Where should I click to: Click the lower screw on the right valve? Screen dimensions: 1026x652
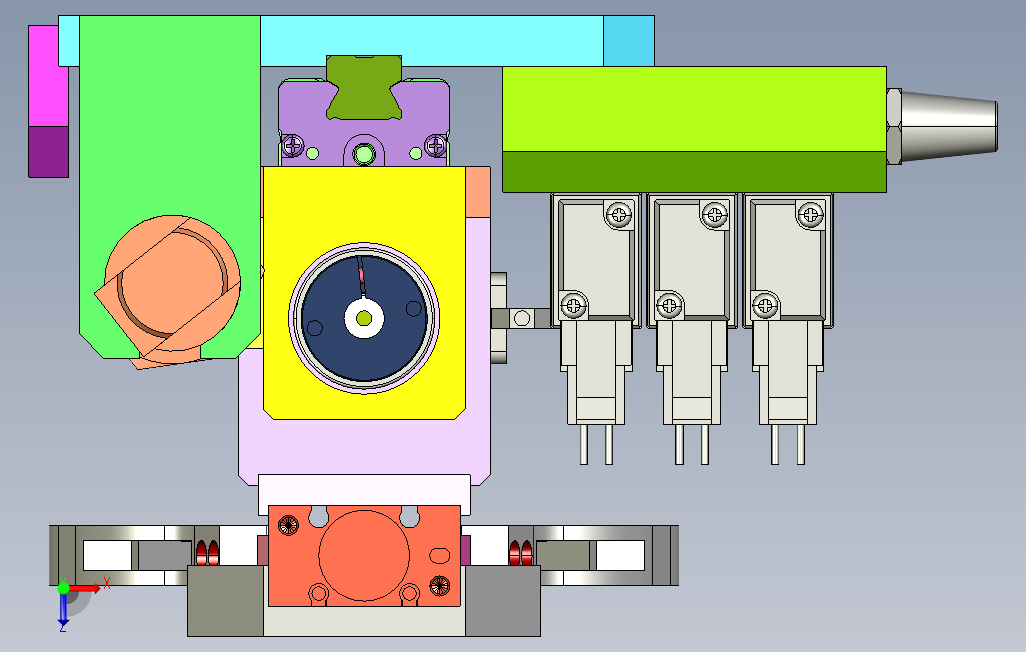[765, 305]
